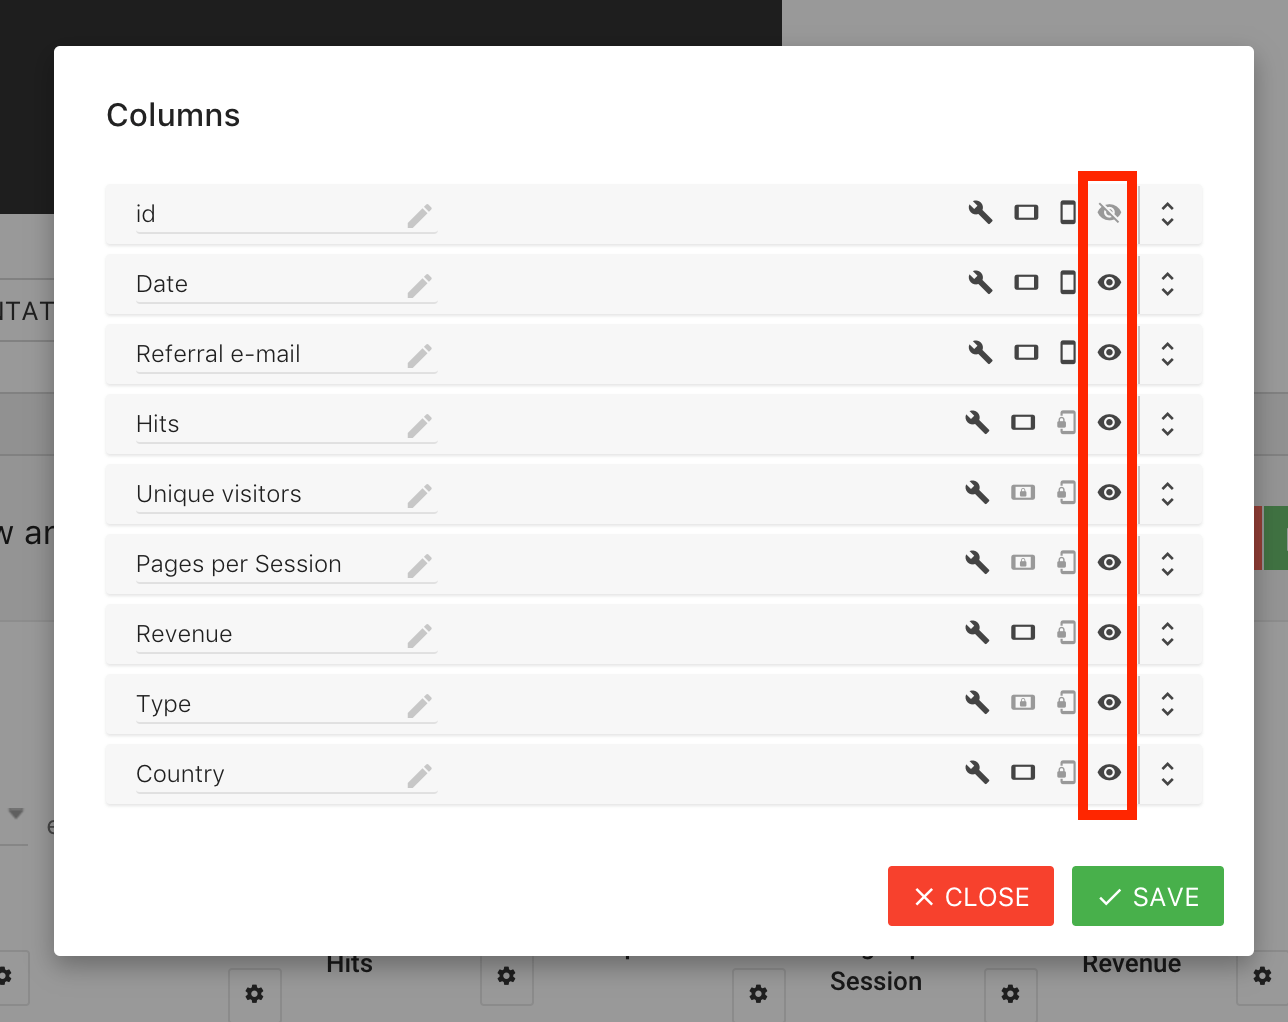Open wrench settings for the Type column
1288x1022 pixels.
click(979, 702)
